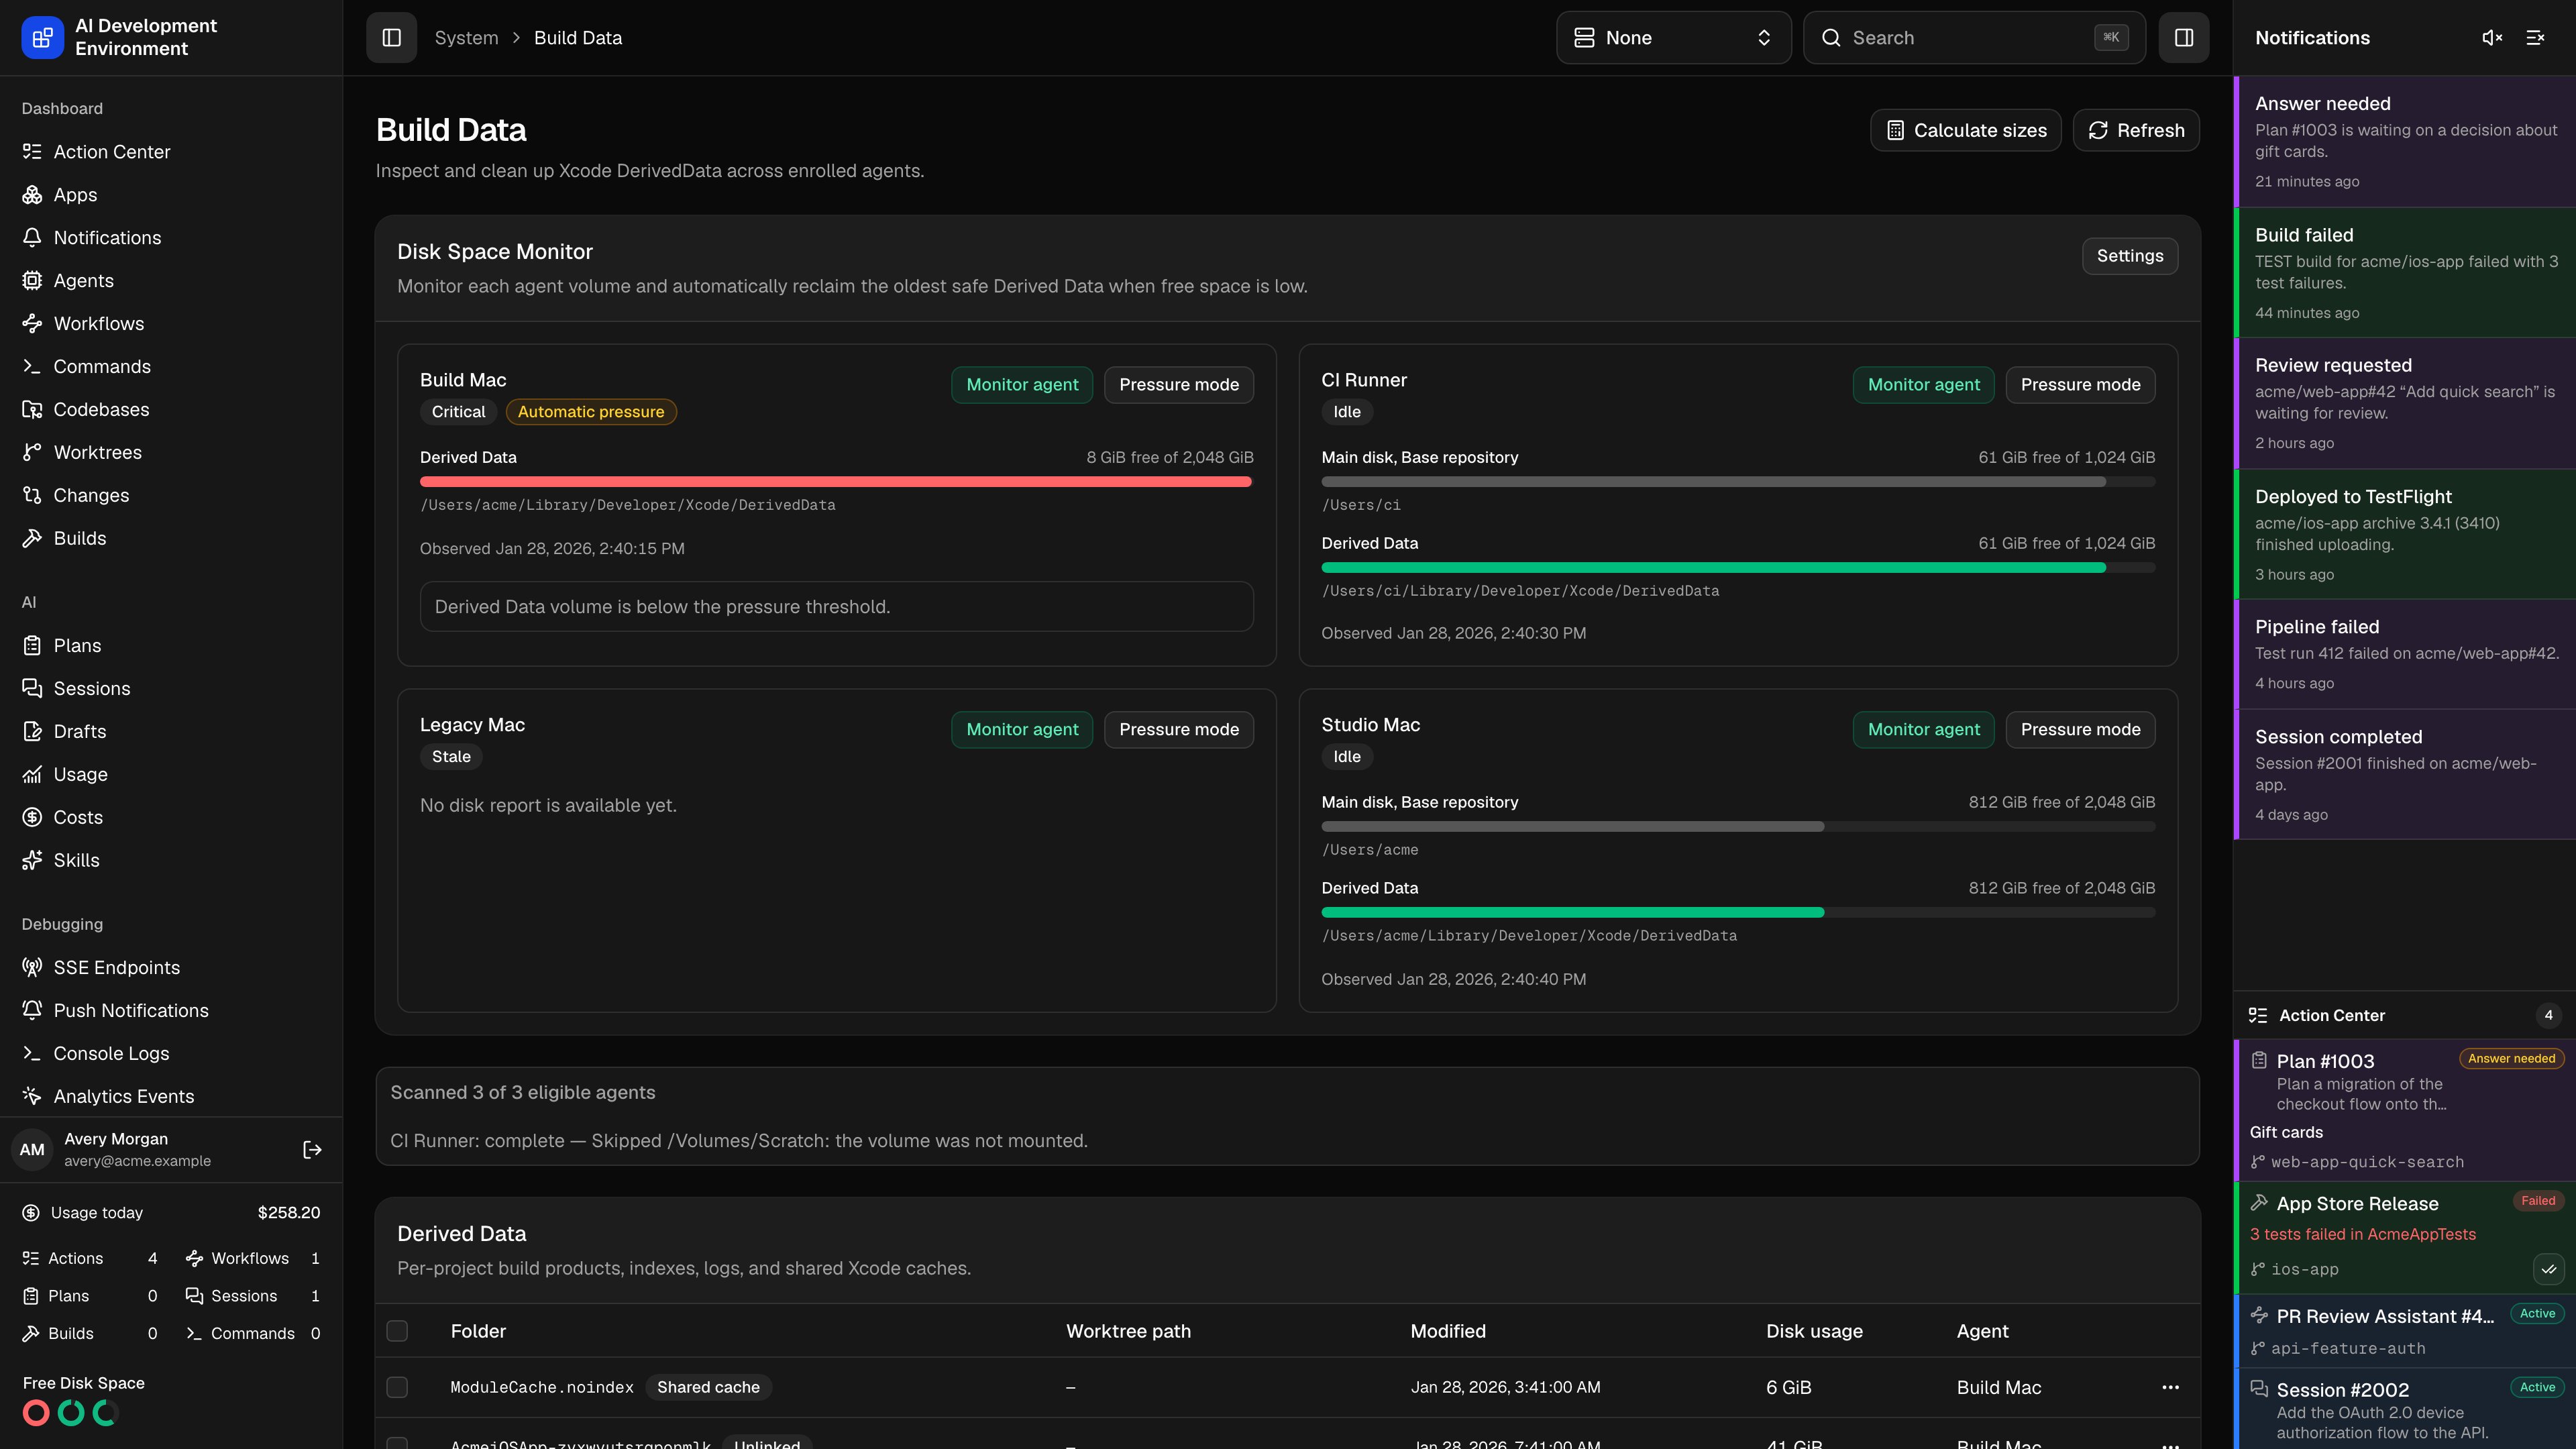Go to Agents page
Screen dimensions: 2576x1449
click(x=171, y=281)
